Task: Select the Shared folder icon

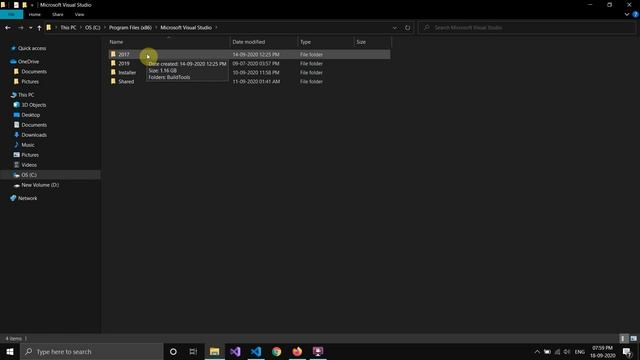Action: [113, 81]
